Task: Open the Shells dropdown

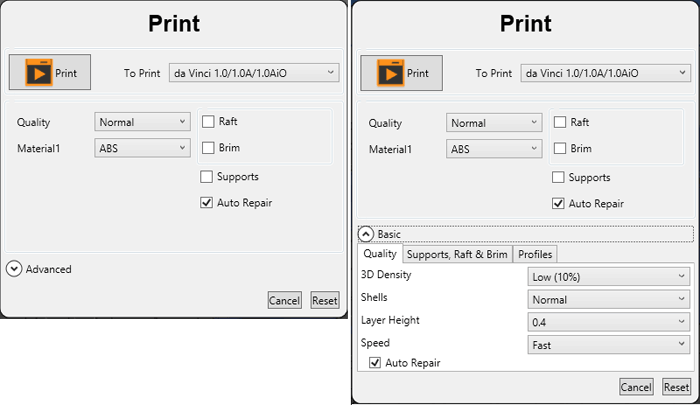Action: (608, 299)
